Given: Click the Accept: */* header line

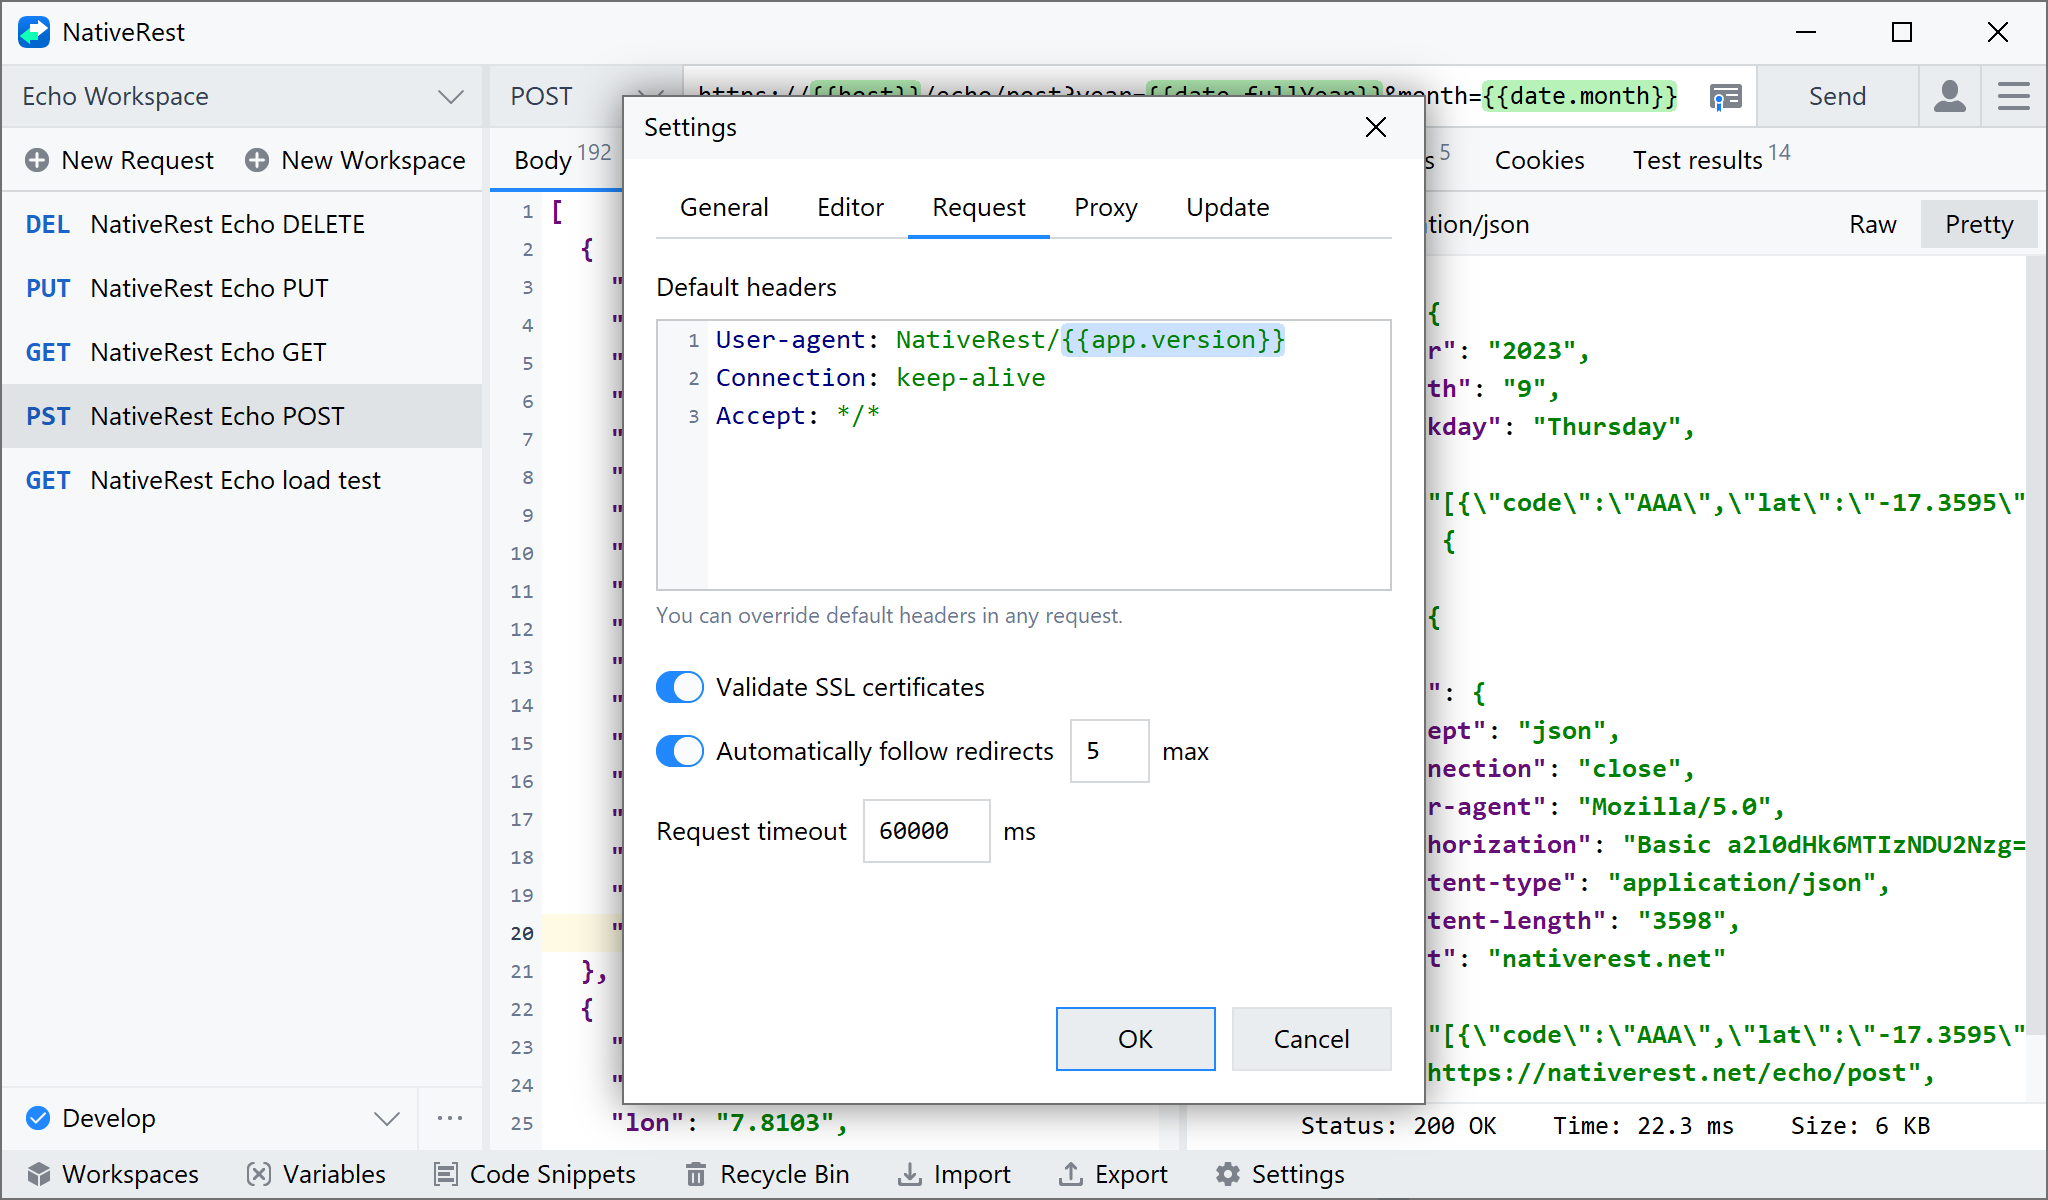Looking at the screenshot, I should 798,416.
